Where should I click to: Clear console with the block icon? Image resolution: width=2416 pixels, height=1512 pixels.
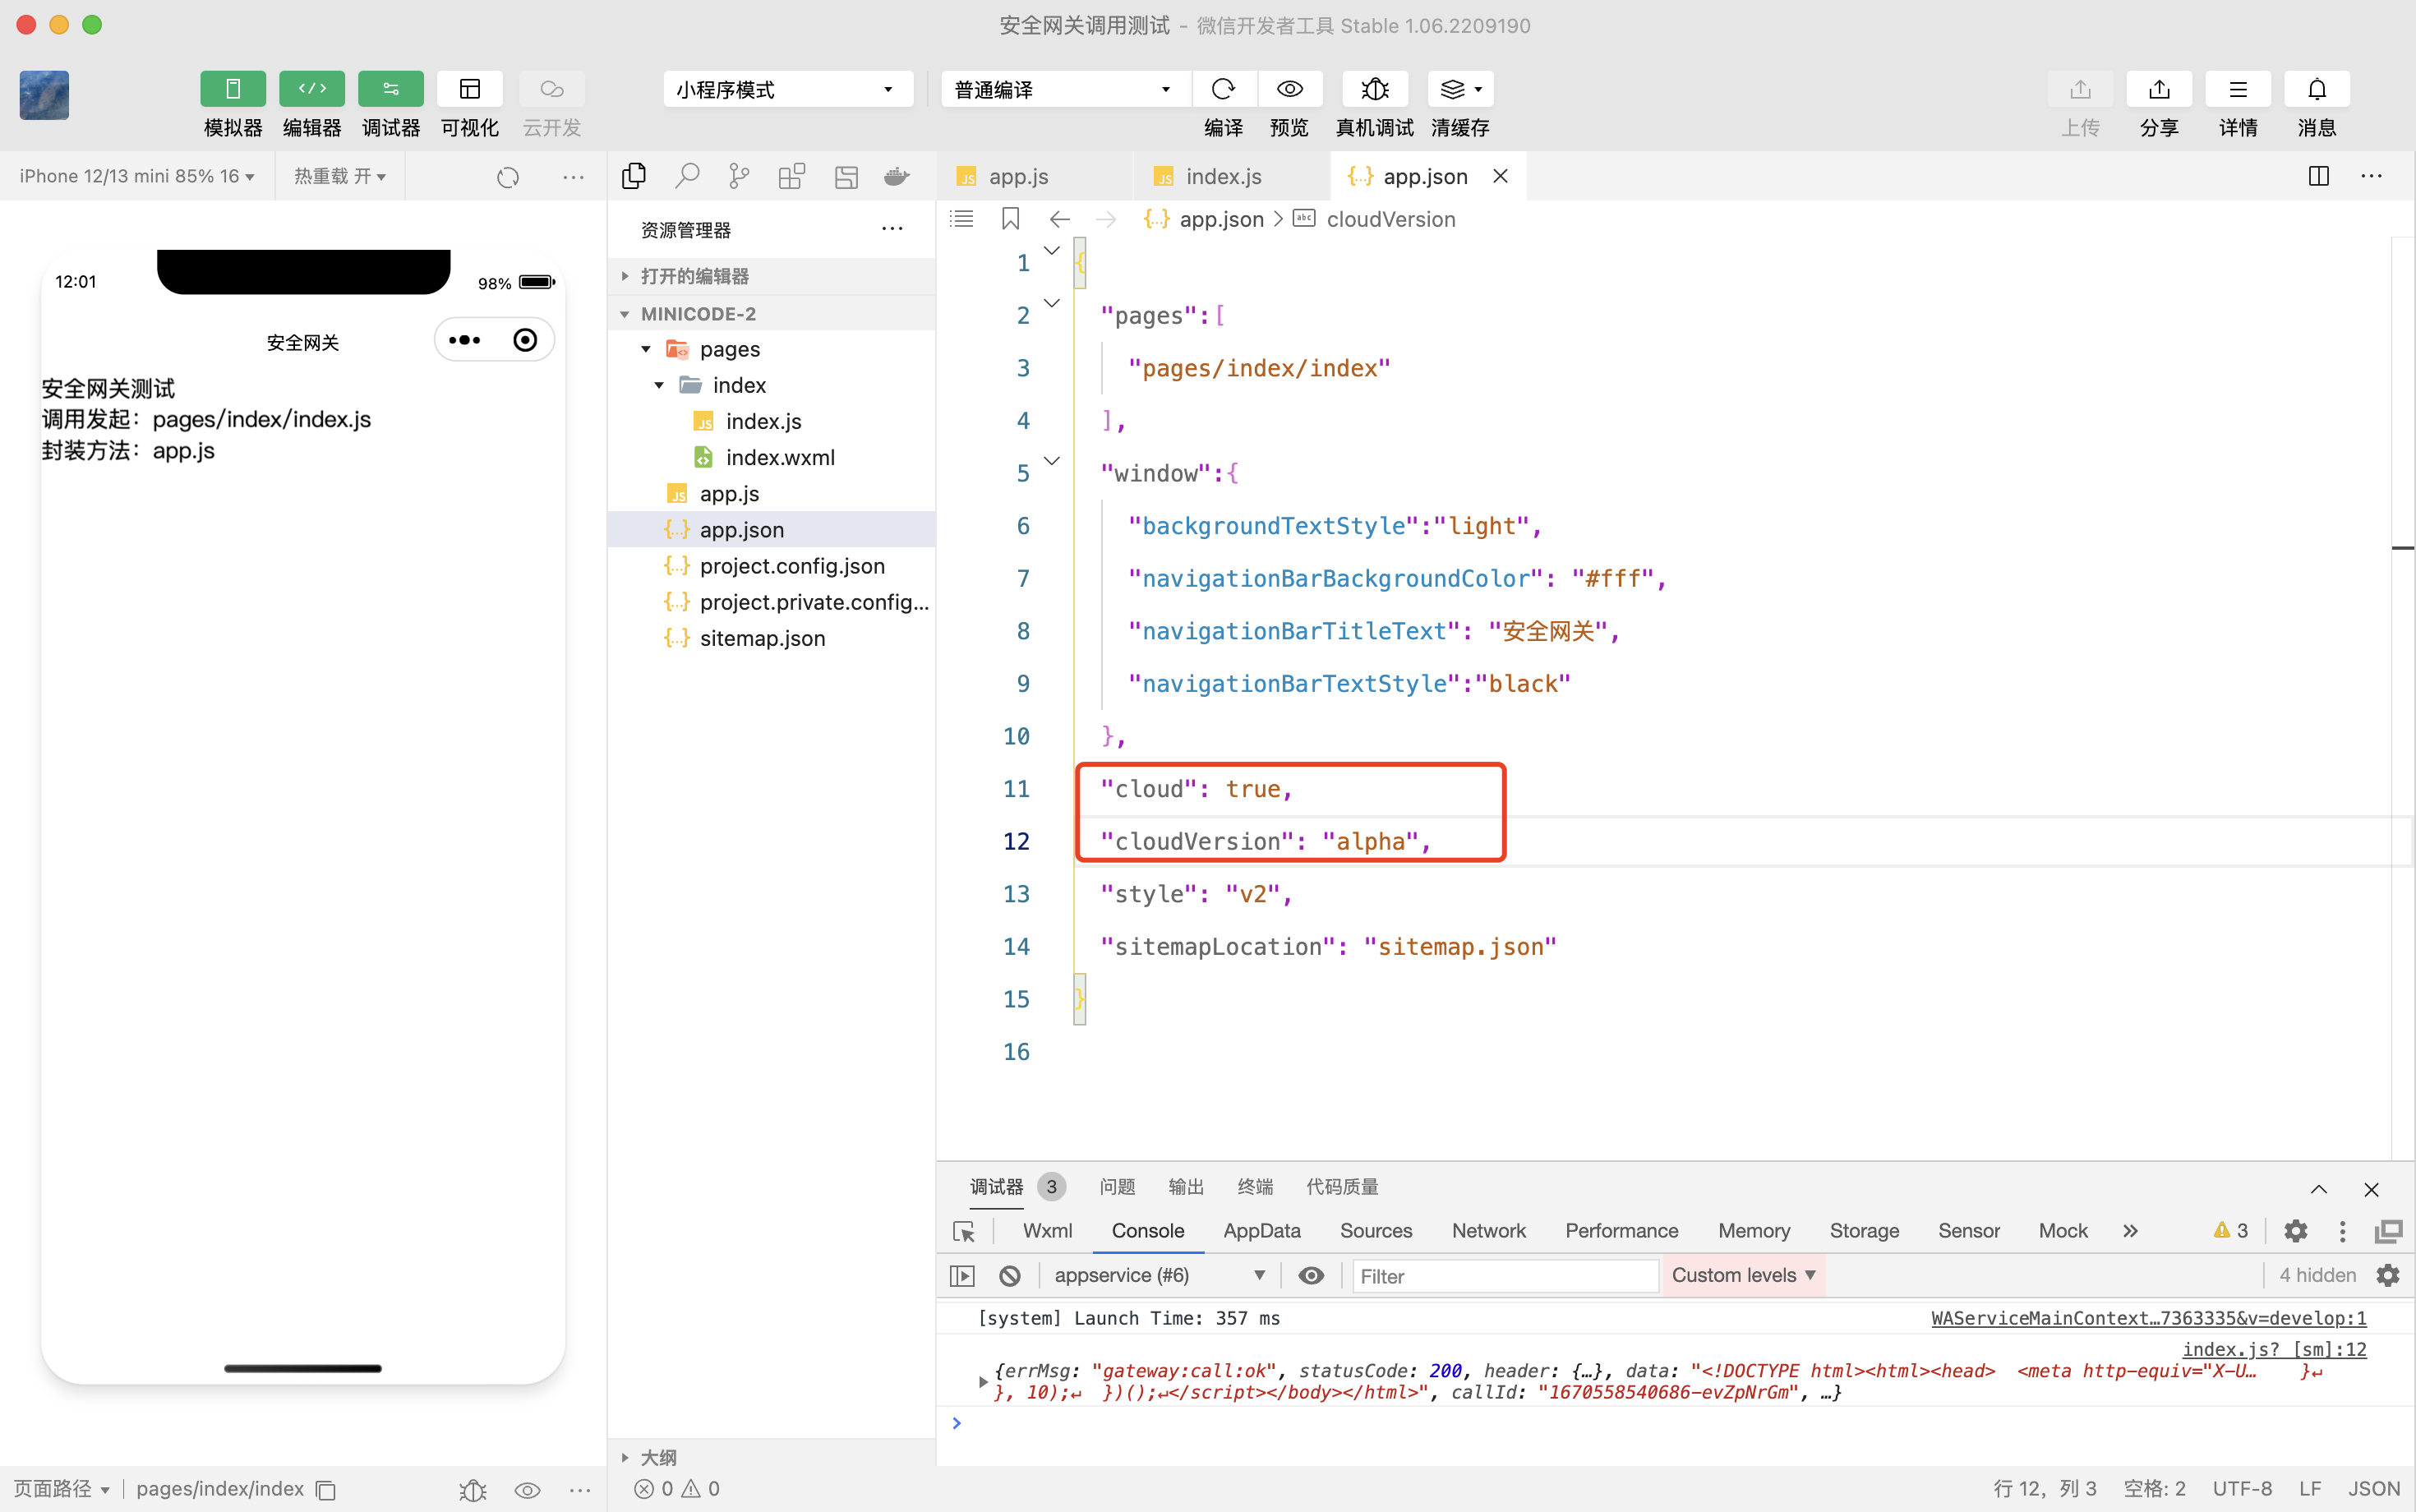click(x=1010, y=1275)
